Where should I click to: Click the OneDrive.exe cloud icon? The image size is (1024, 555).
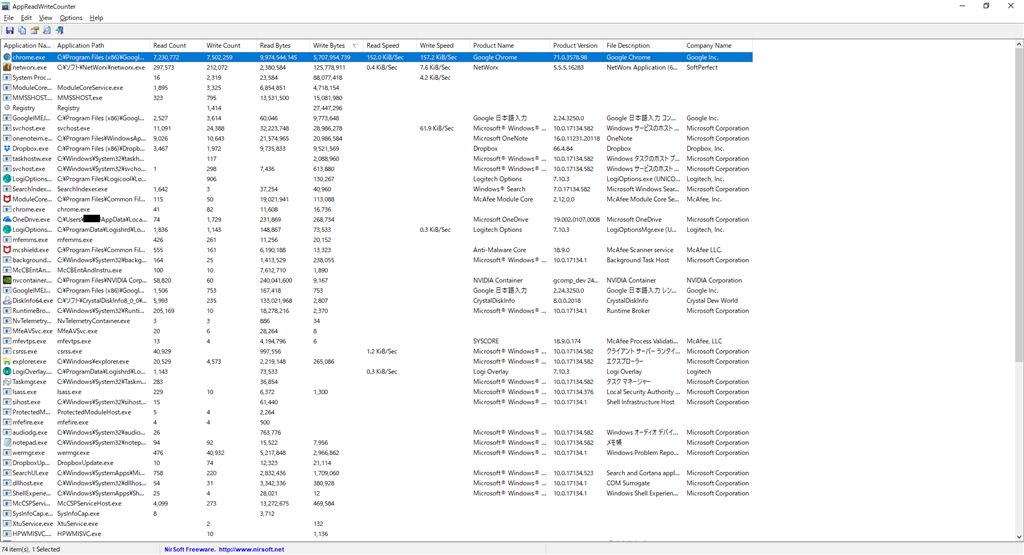[x=7, y=219]
